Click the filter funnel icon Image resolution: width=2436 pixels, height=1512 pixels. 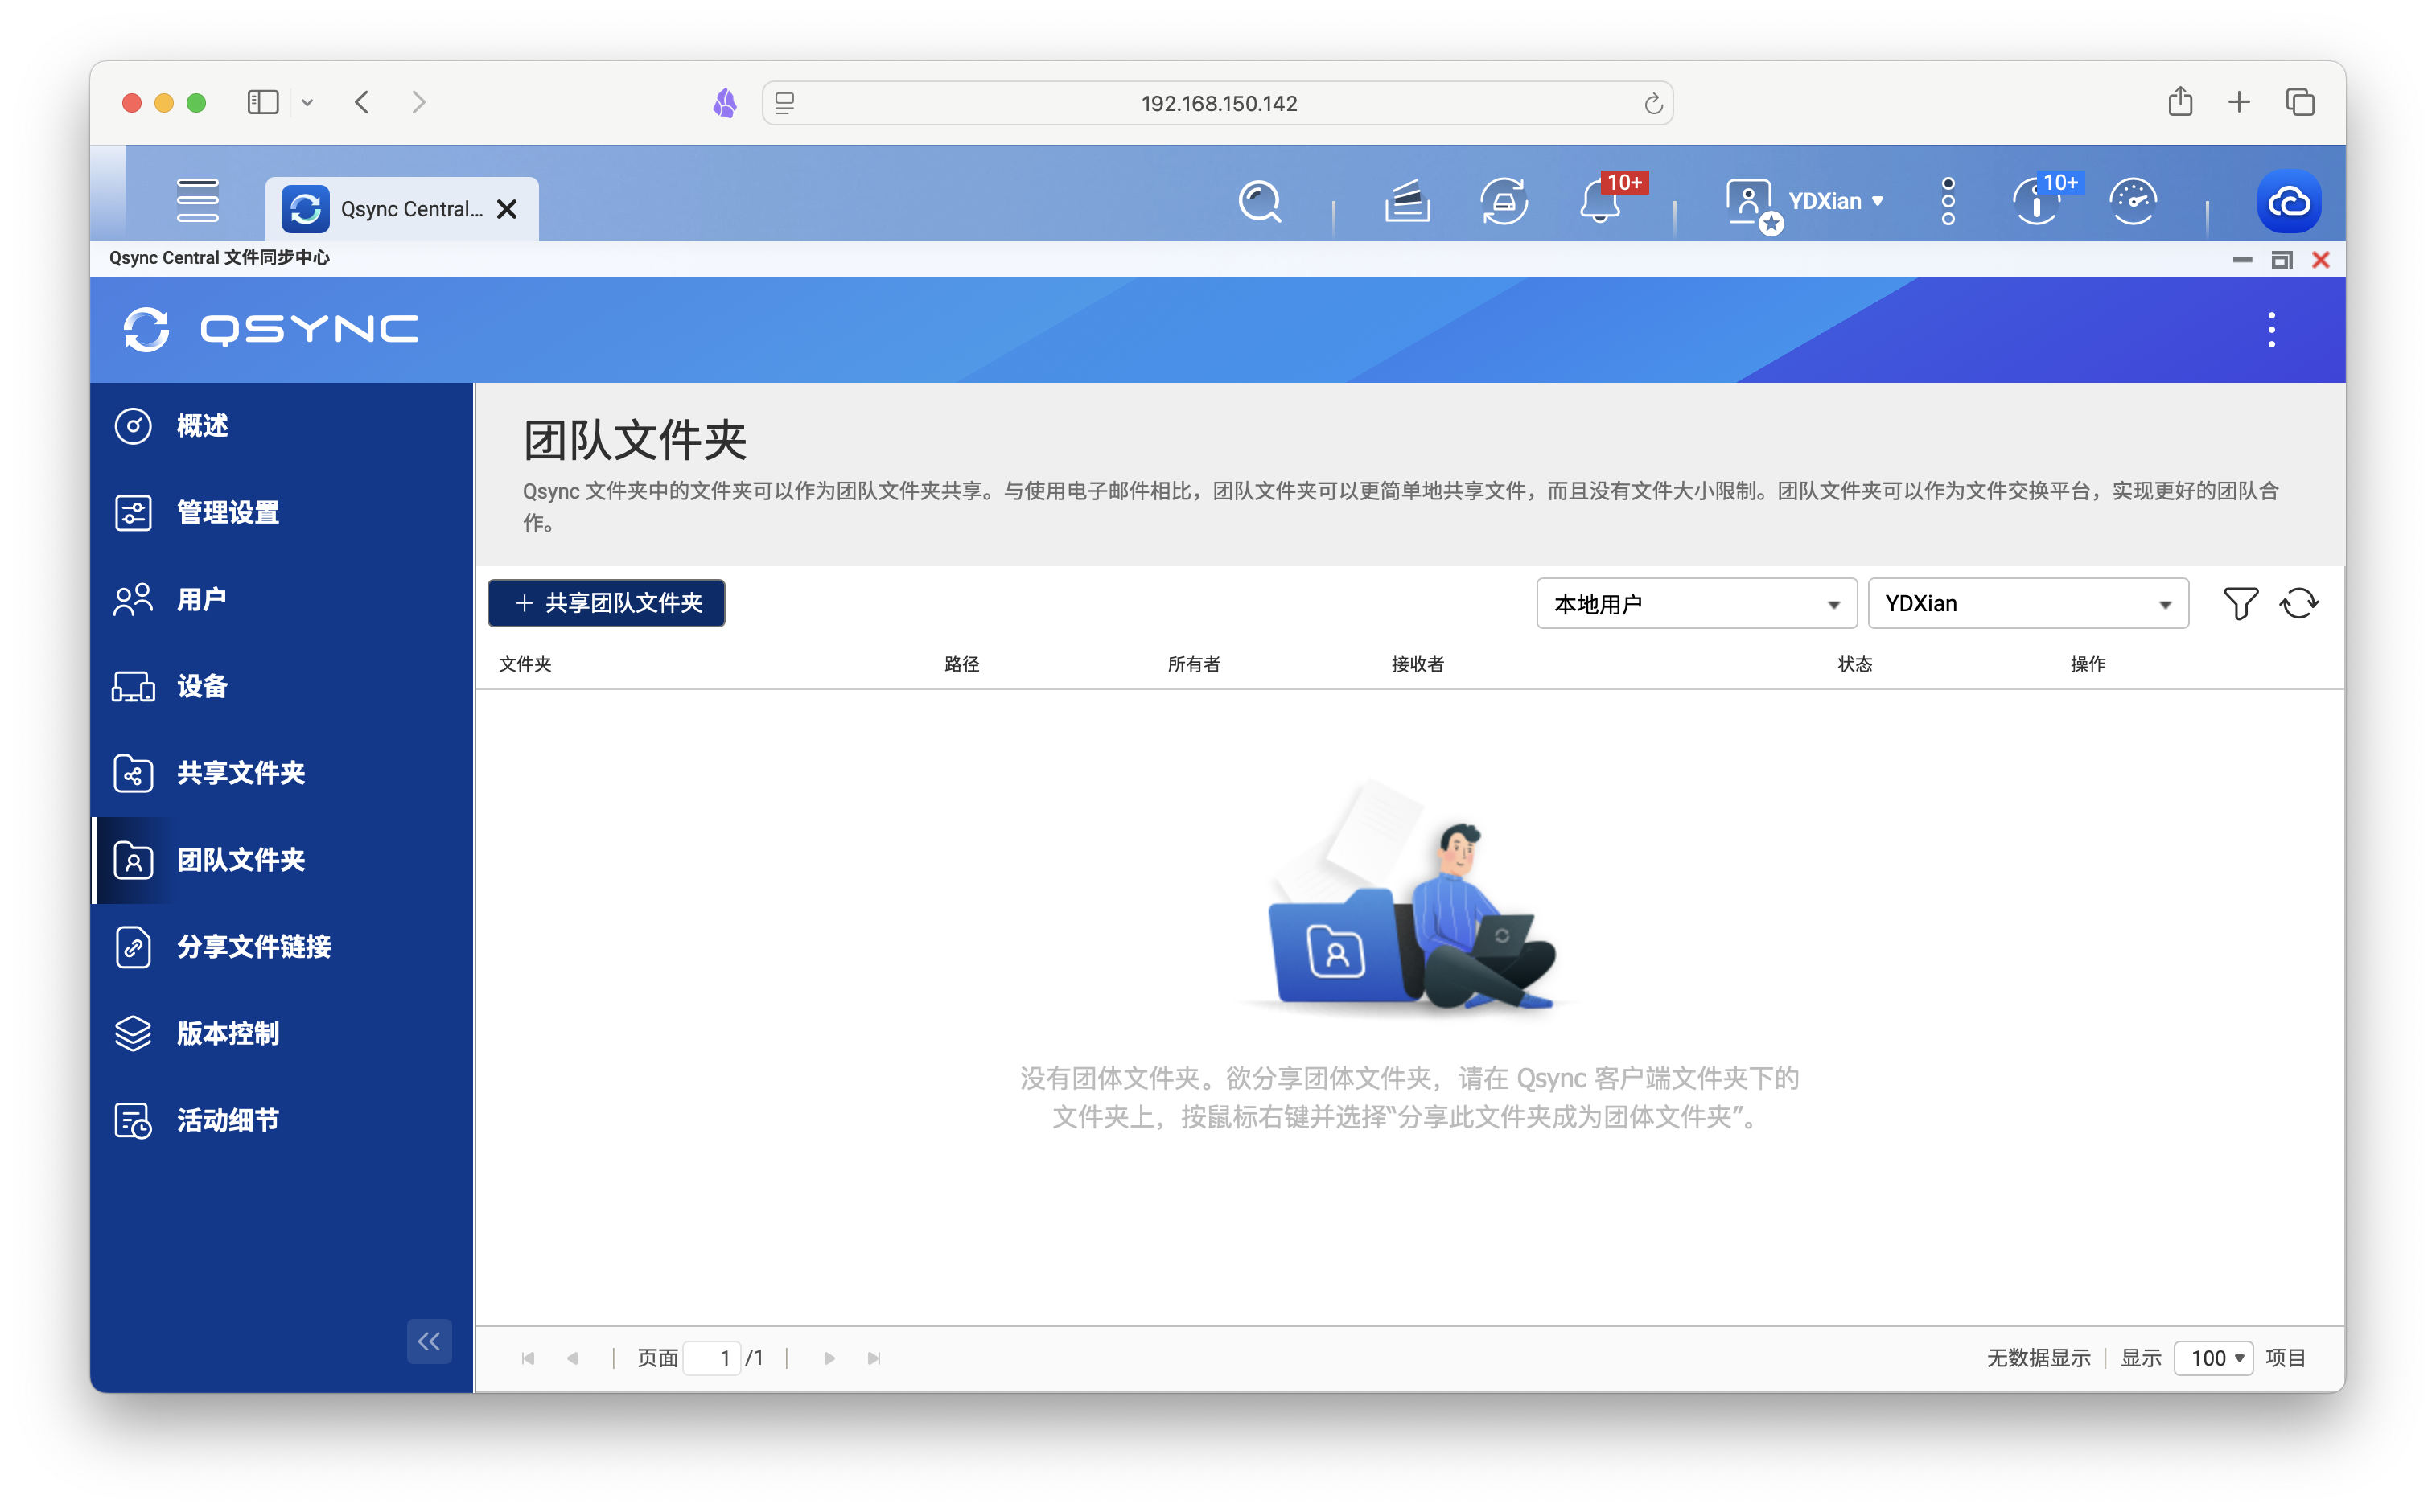coord(2240,603)
